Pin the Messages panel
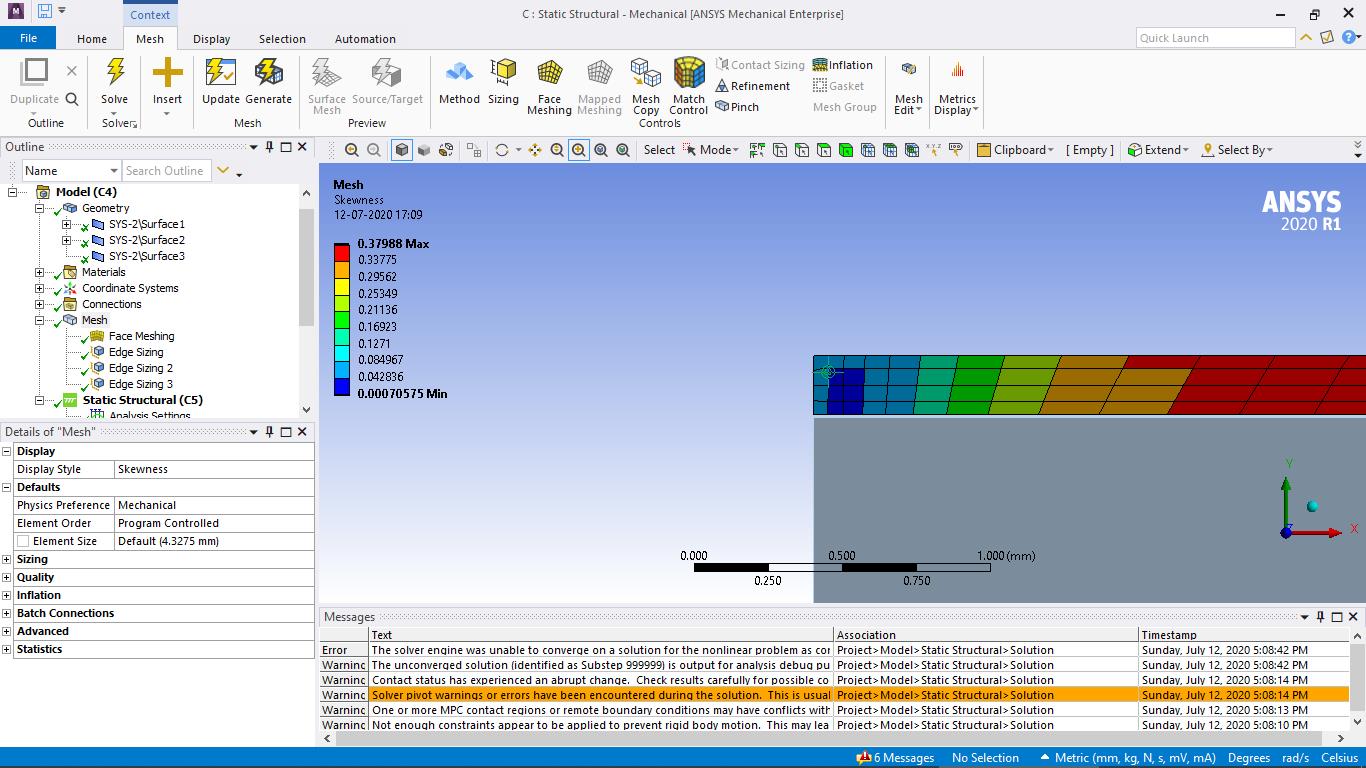 click(1320, 617)
